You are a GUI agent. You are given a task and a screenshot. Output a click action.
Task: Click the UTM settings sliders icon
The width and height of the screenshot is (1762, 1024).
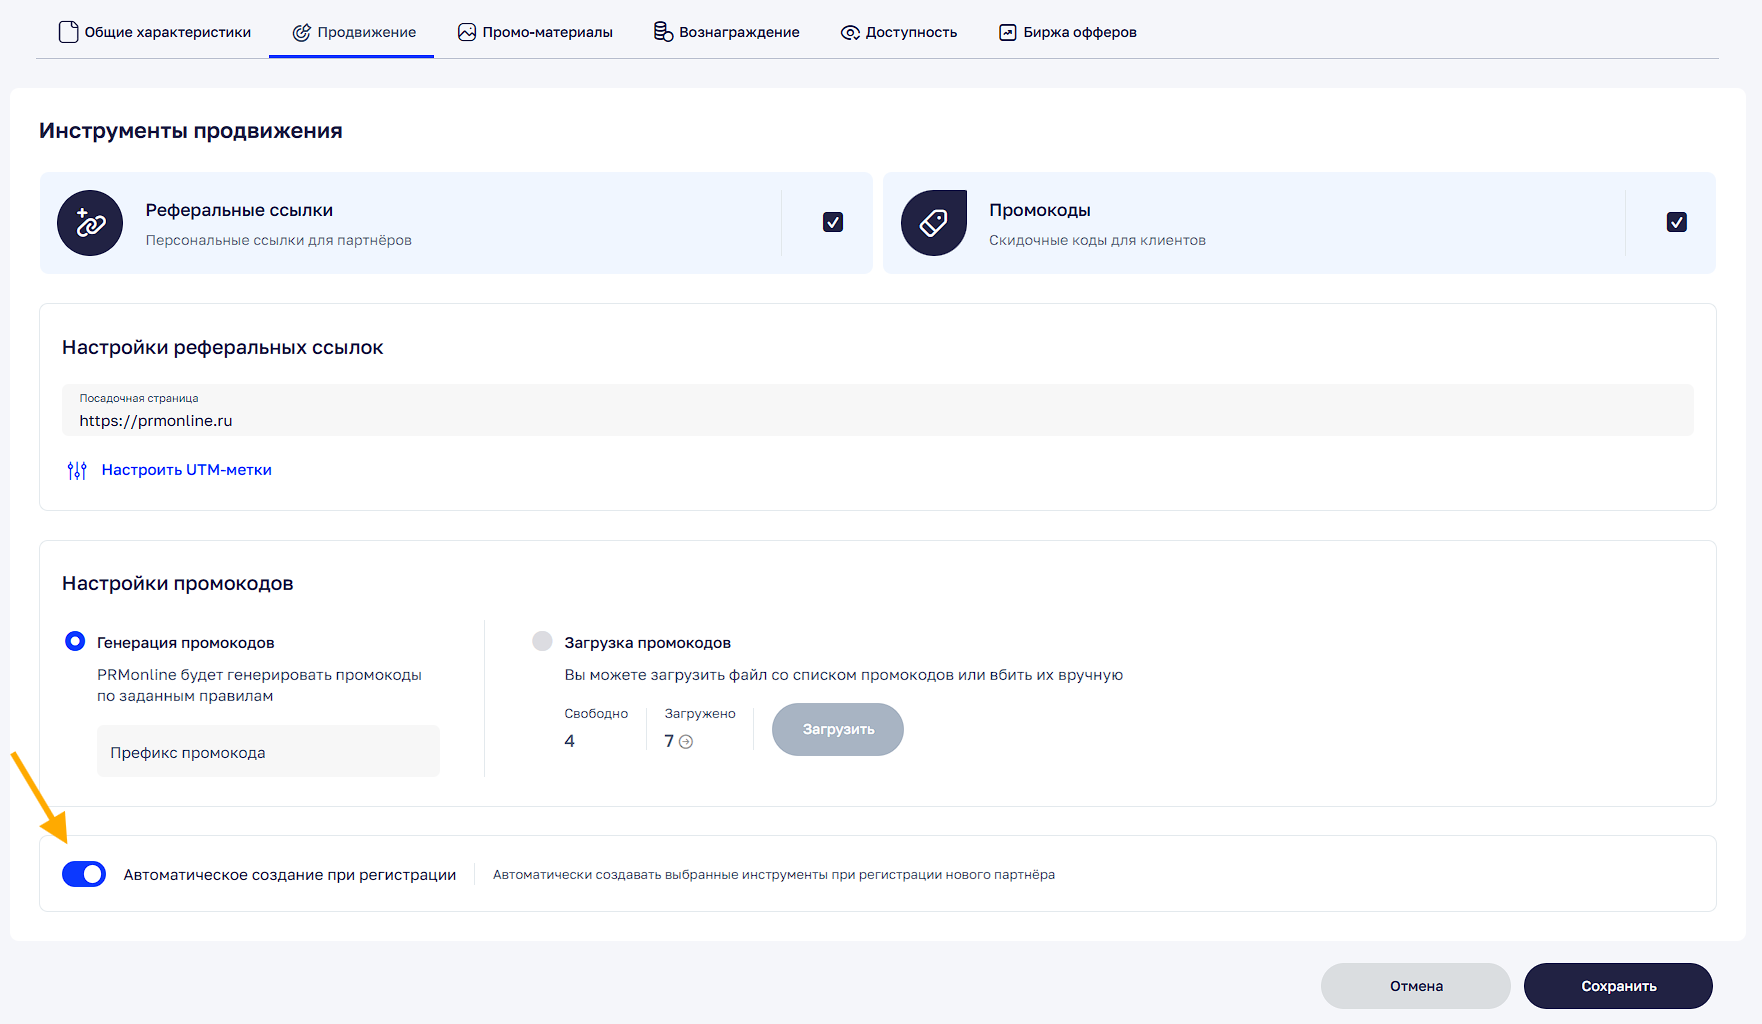point(77,470)
